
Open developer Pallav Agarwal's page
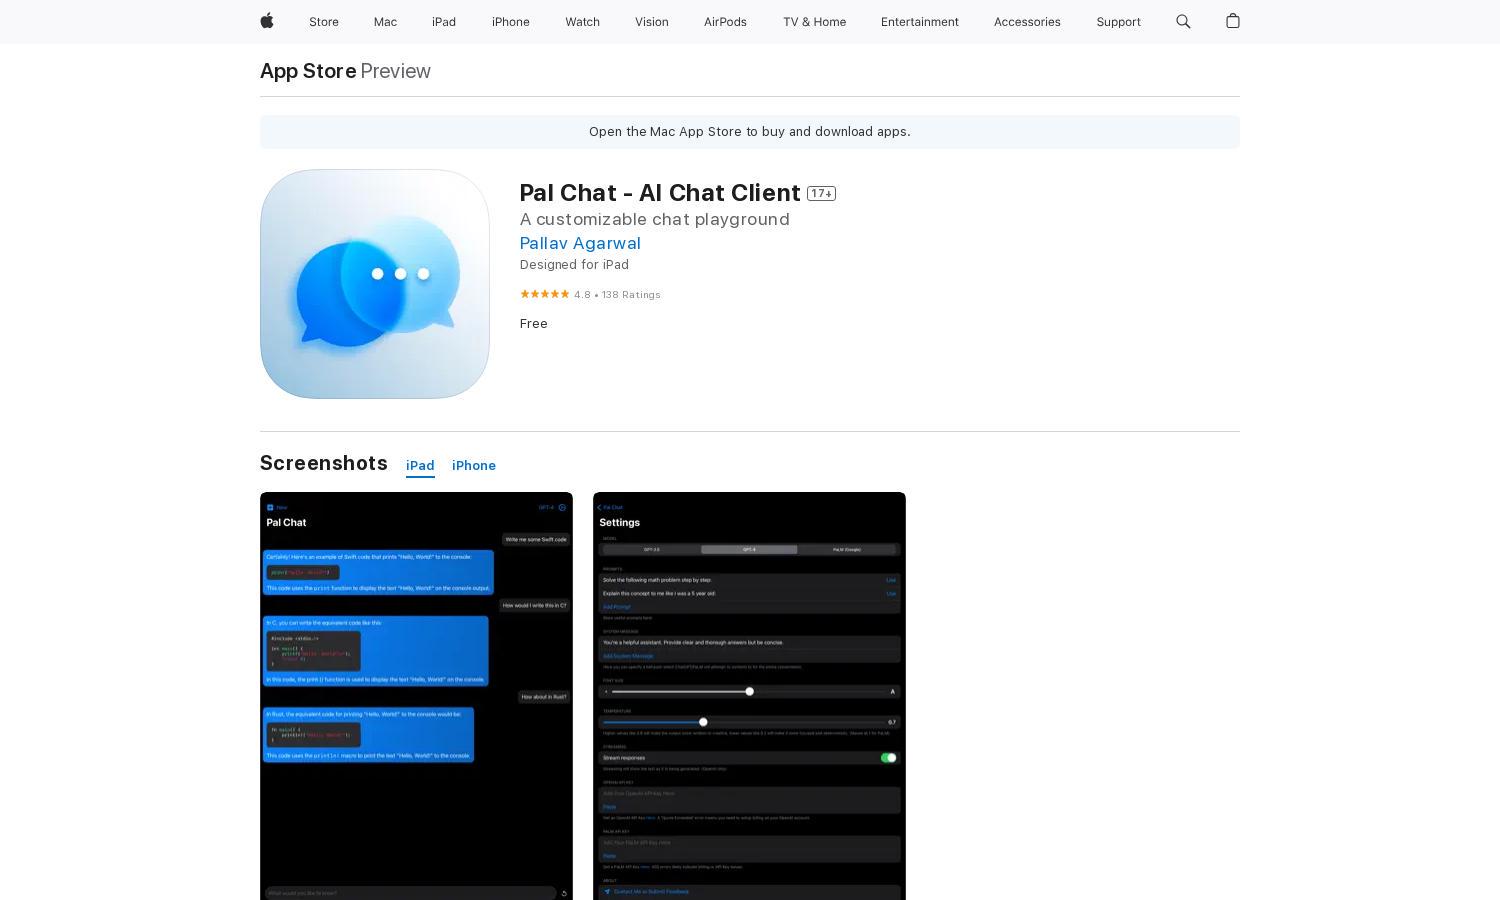coord(580,243)
